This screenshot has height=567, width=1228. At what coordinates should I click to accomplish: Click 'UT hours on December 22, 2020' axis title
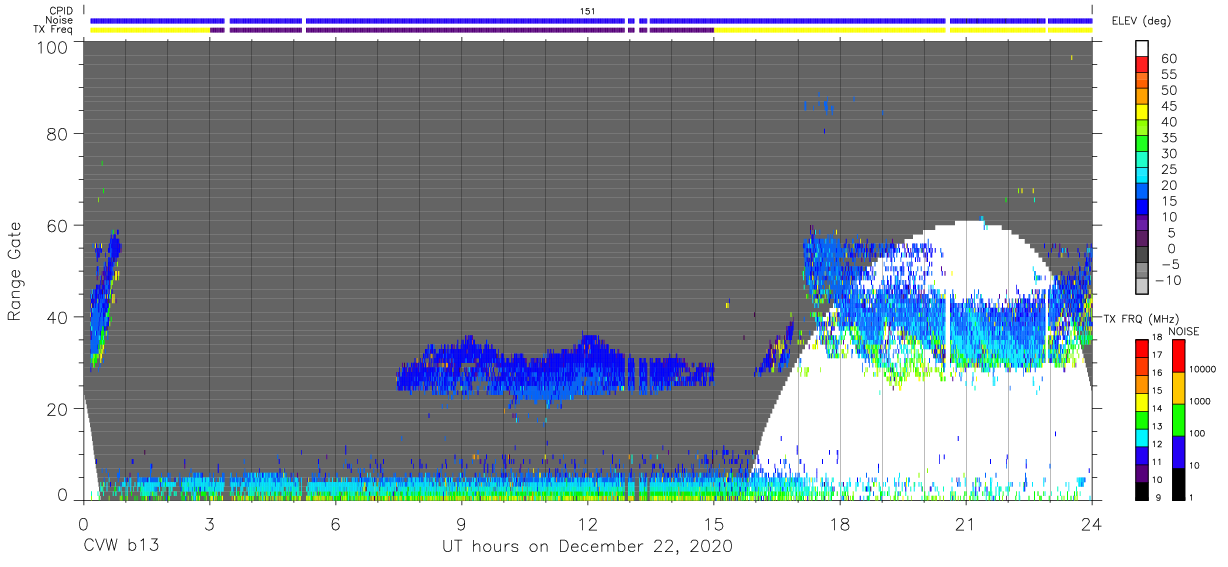click(588, 547)
